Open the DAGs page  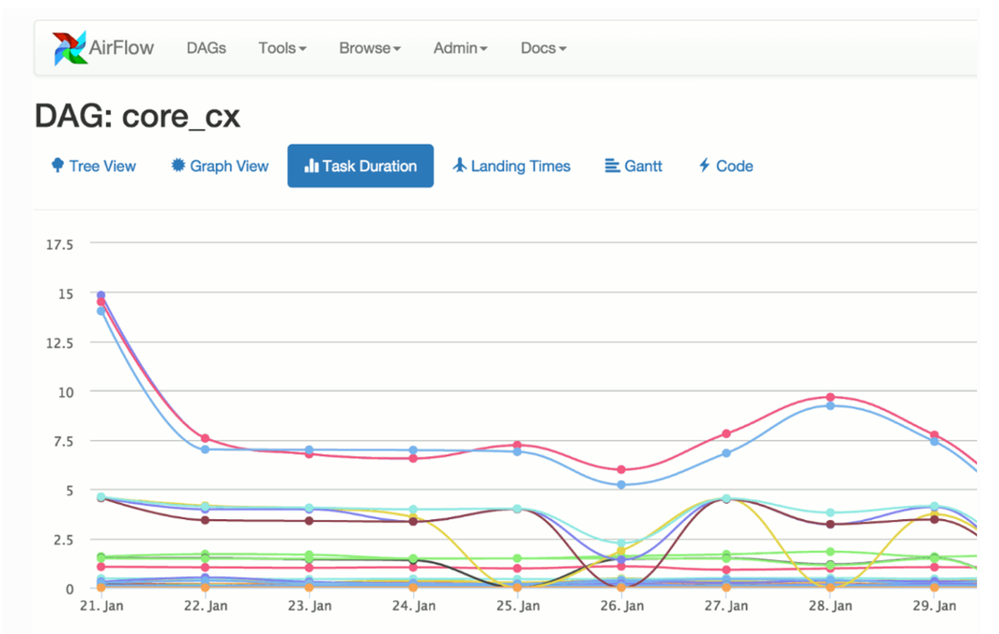point(206,48)
